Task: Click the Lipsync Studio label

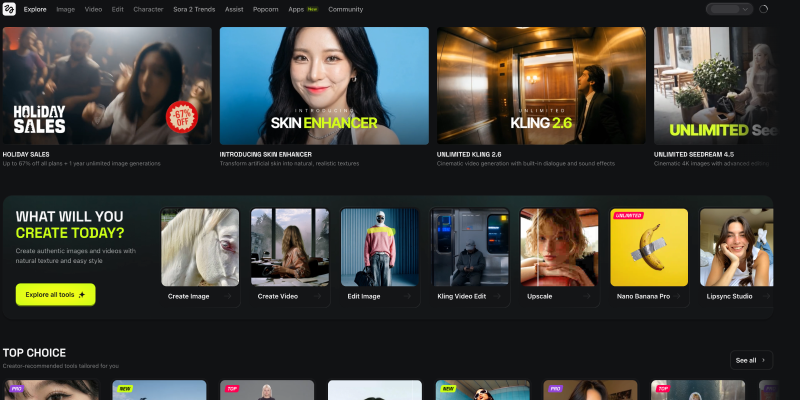Action: point(729,296)
